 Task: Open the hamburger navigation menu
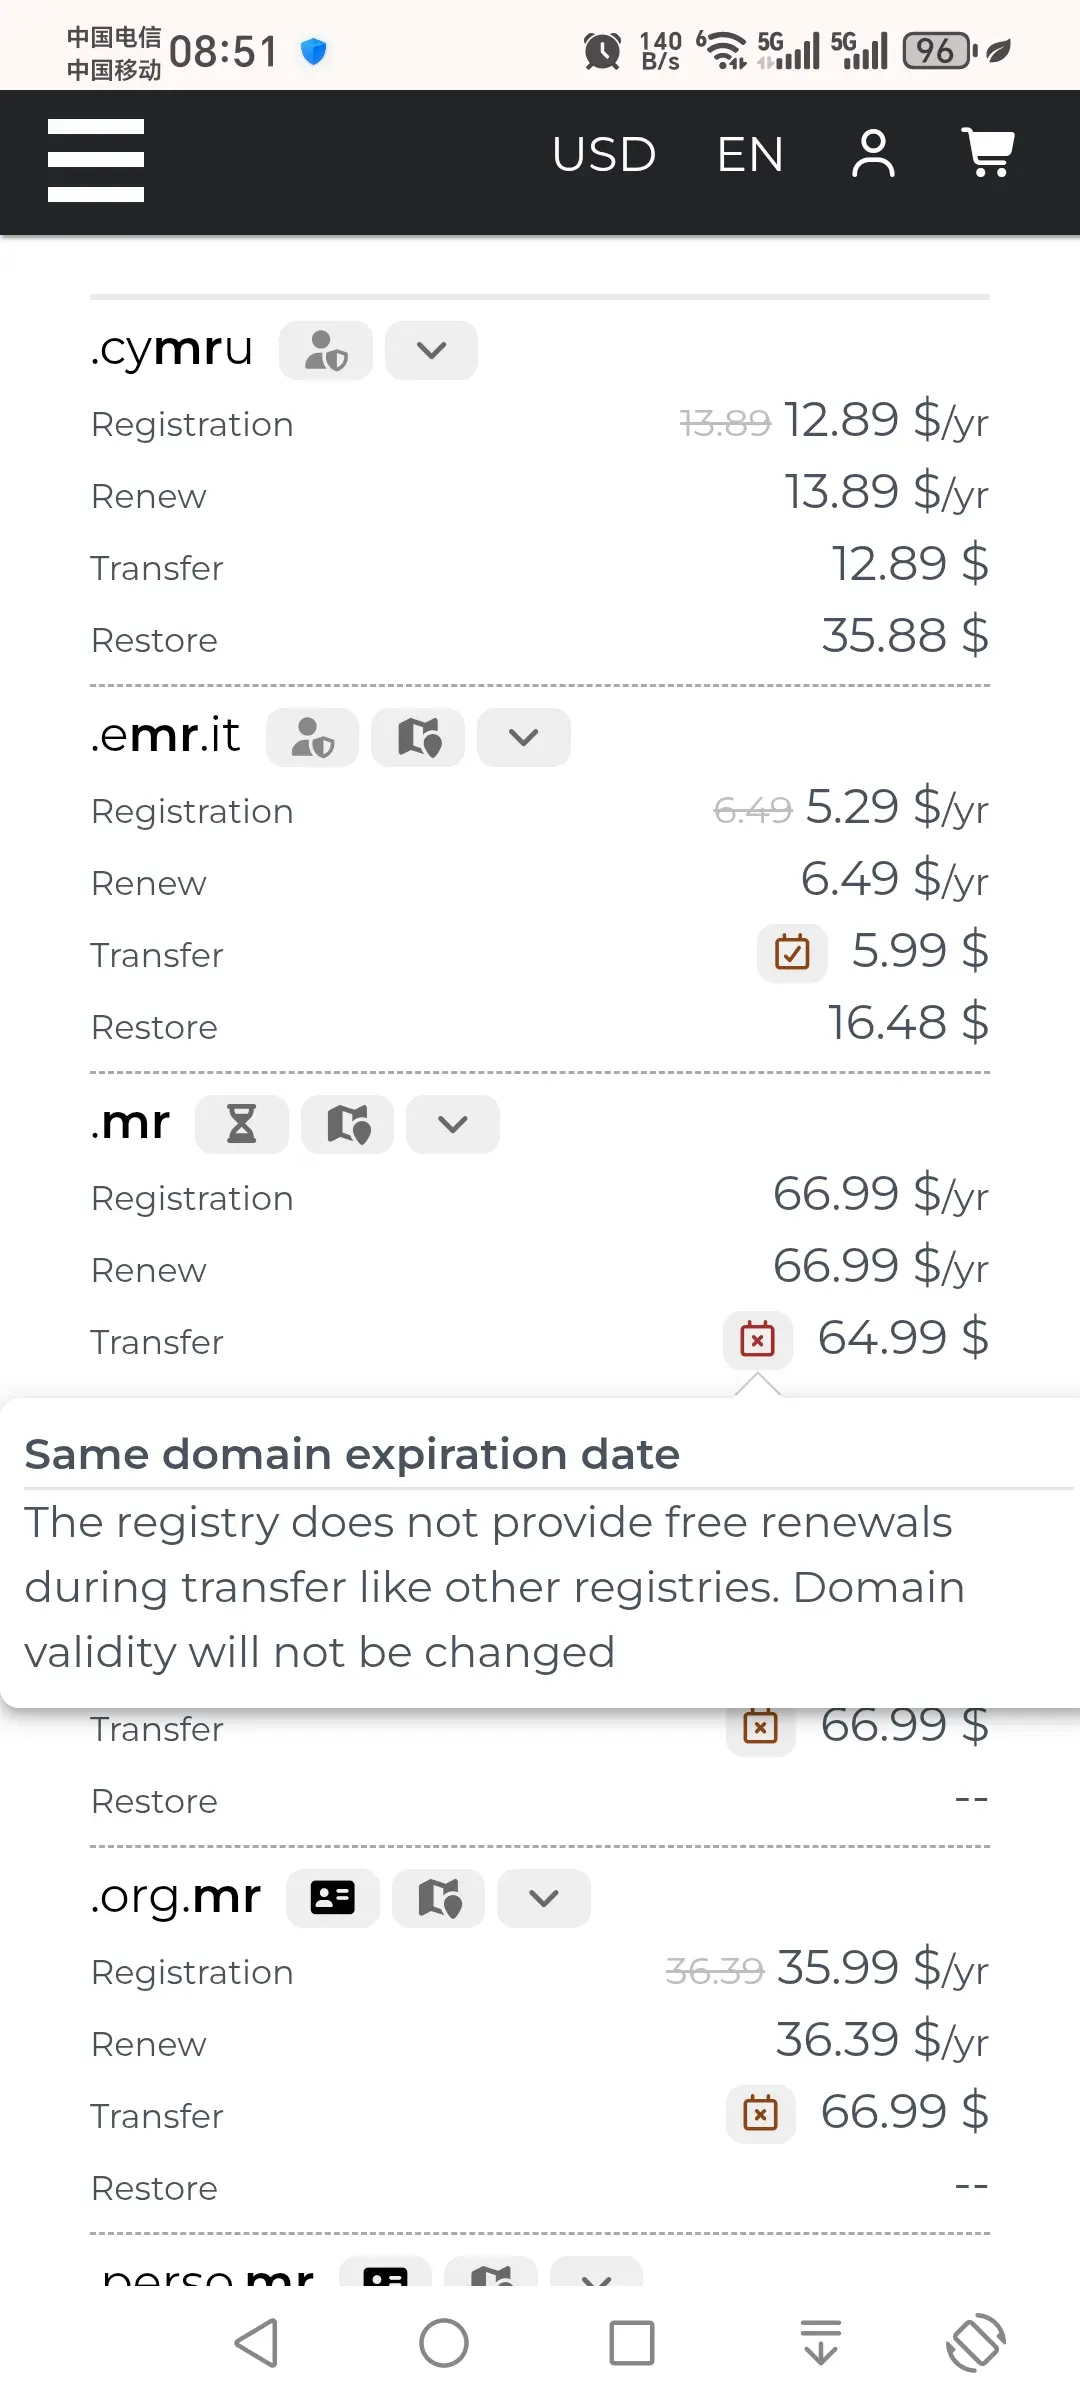coord(96,160)
